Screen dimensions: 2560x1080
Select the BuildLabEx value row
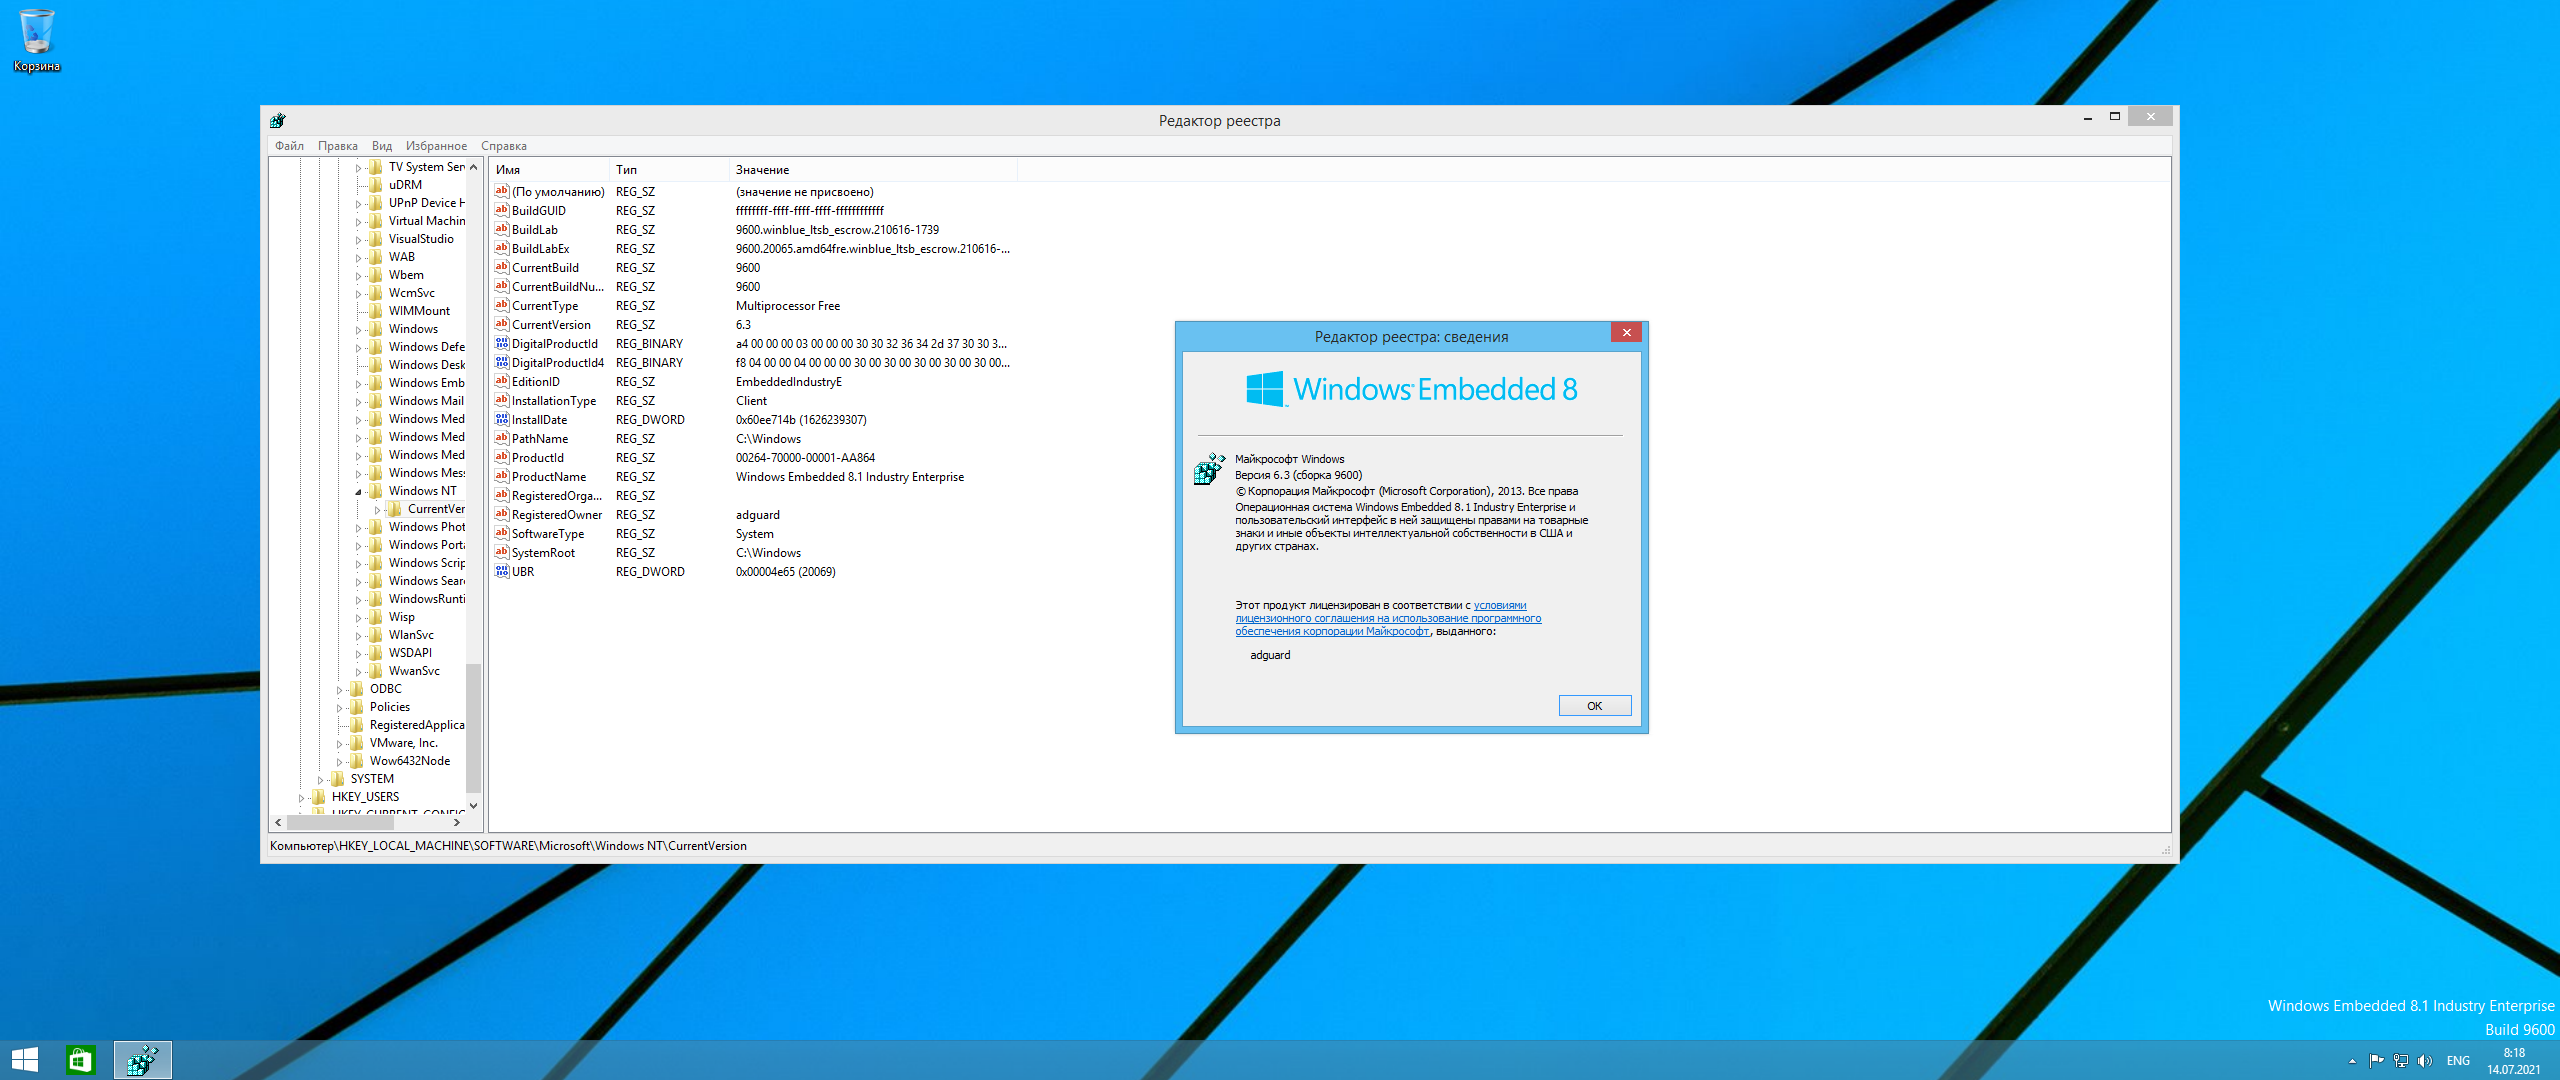click(752, 248)
